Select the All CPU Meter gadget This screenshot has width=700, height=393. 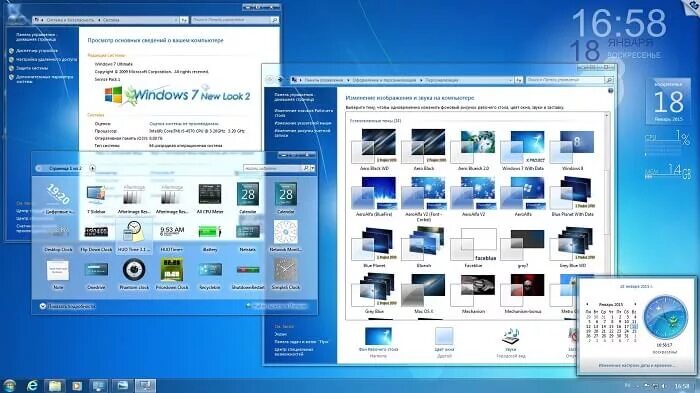210,199
